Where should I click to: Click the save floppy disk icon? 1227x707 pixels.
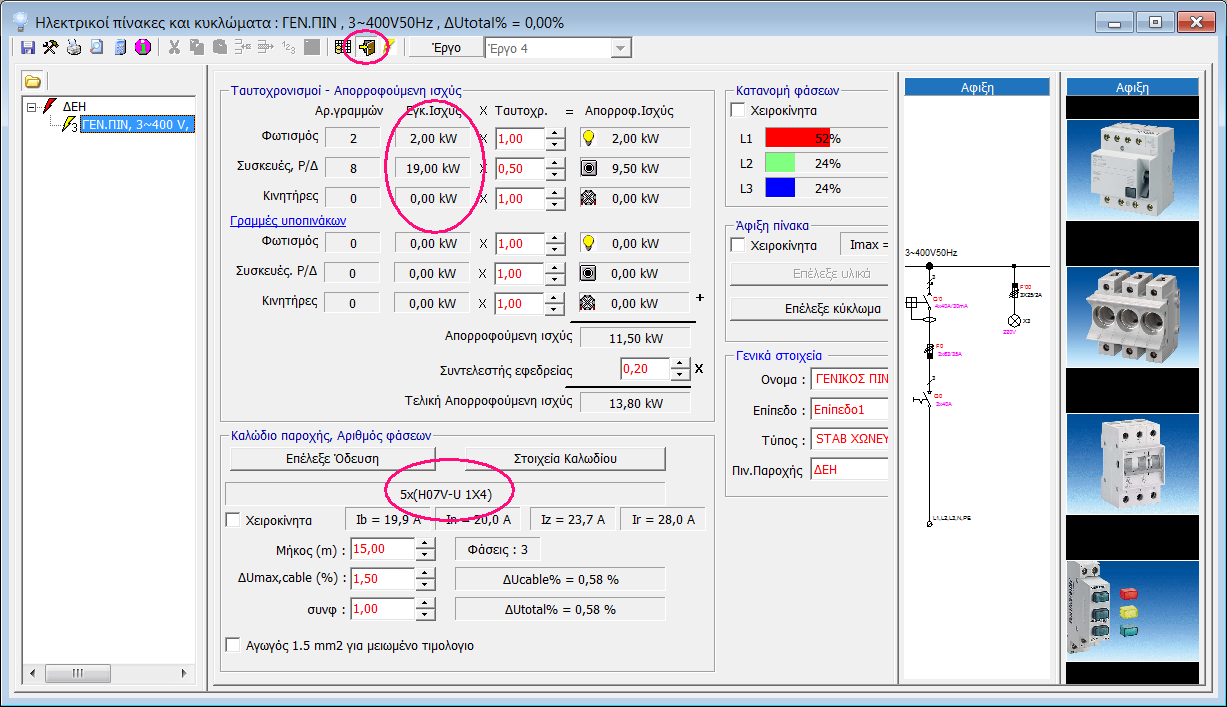(28, 47)
